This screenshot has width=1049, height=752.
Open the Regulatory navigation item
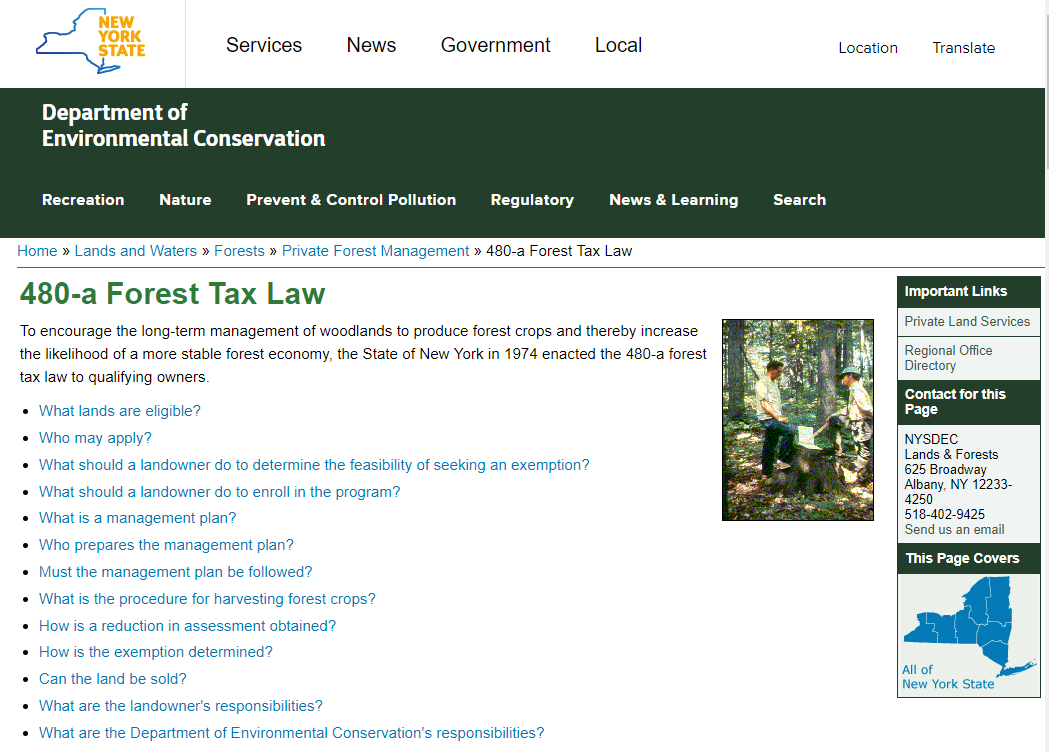[x=533, y=200]
